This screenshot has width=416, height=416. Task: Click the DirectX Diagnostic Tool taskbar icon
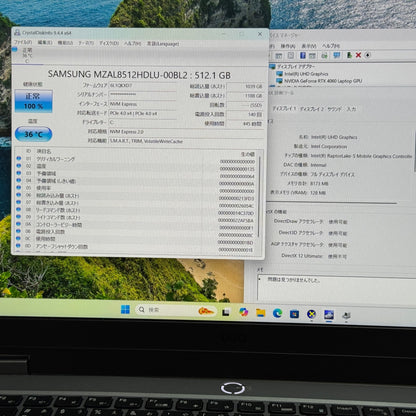pyautogui.click(x=311, y=314)
